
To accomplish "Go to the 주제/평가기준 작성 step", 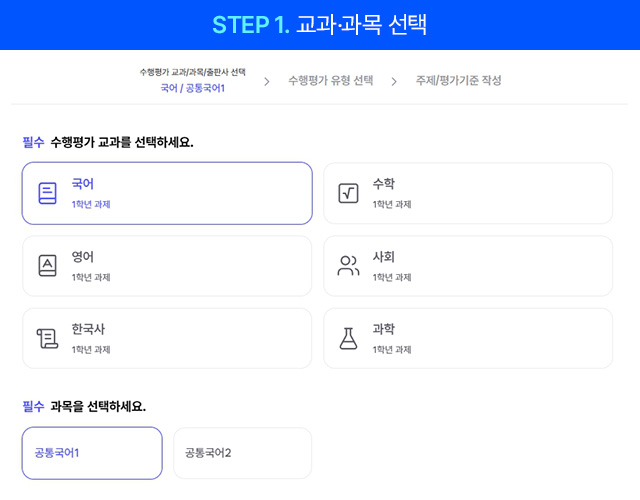I will [459, 81].
